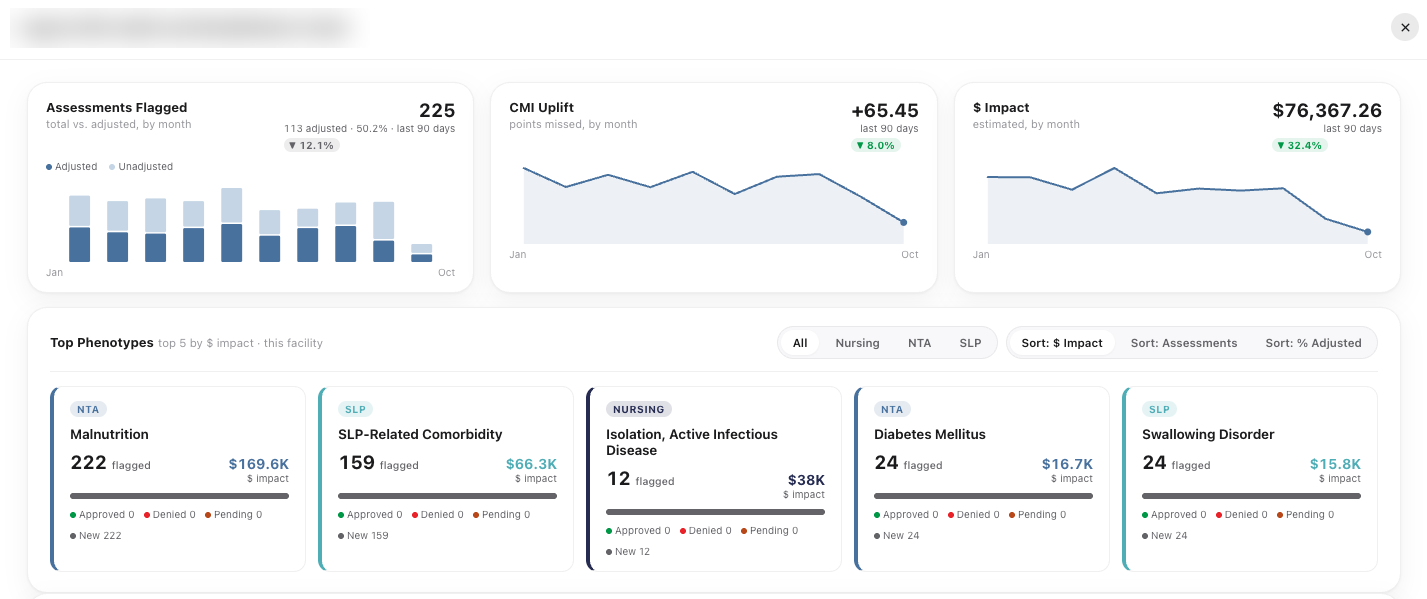Click the $66.3K impact value
This screenshot has height=599, width=1427.
pos(531,464)
